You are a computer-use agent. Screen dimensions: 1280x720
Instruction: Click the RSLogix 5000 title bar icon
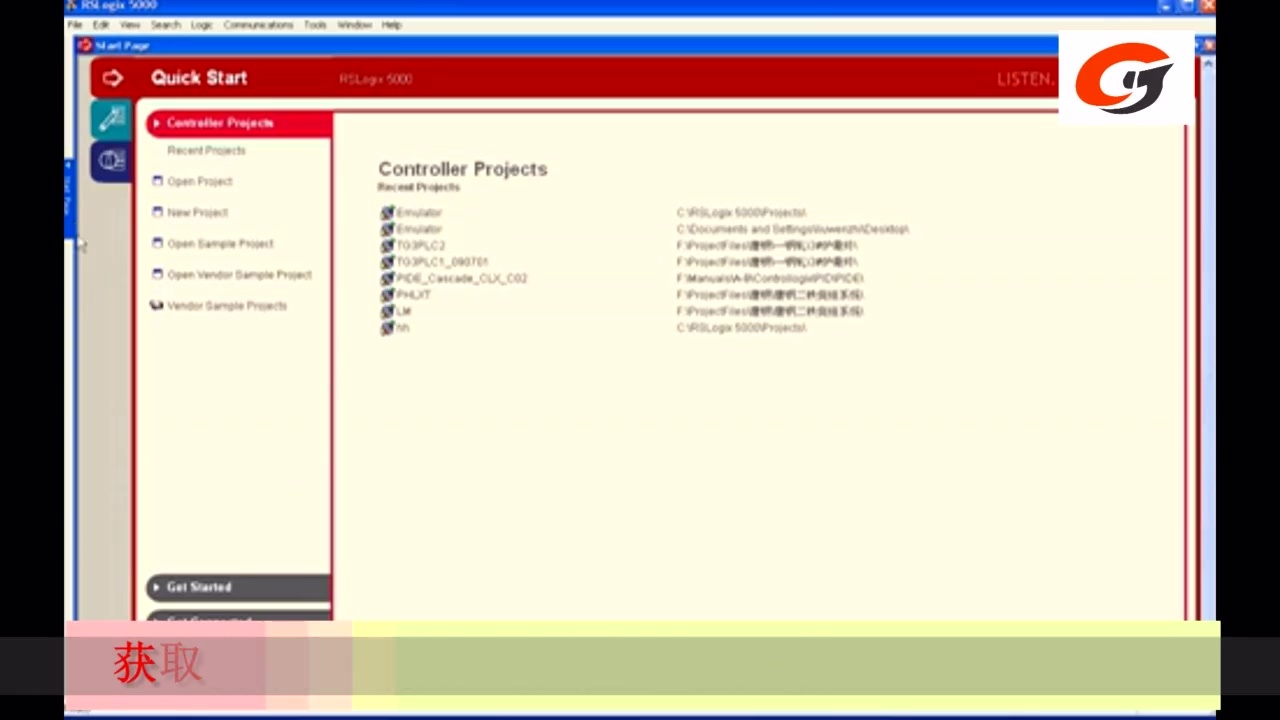coord(72,6)
